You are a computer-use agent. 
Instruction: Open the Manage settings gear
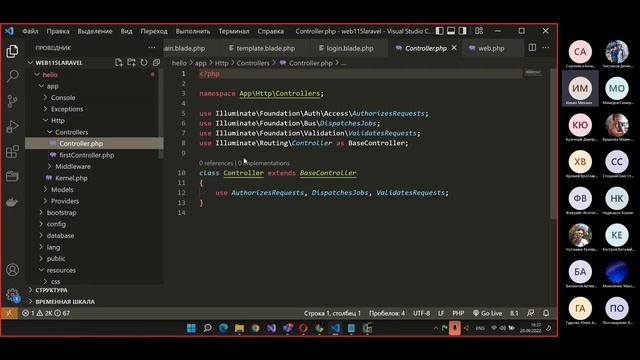[x=12, y=295]
